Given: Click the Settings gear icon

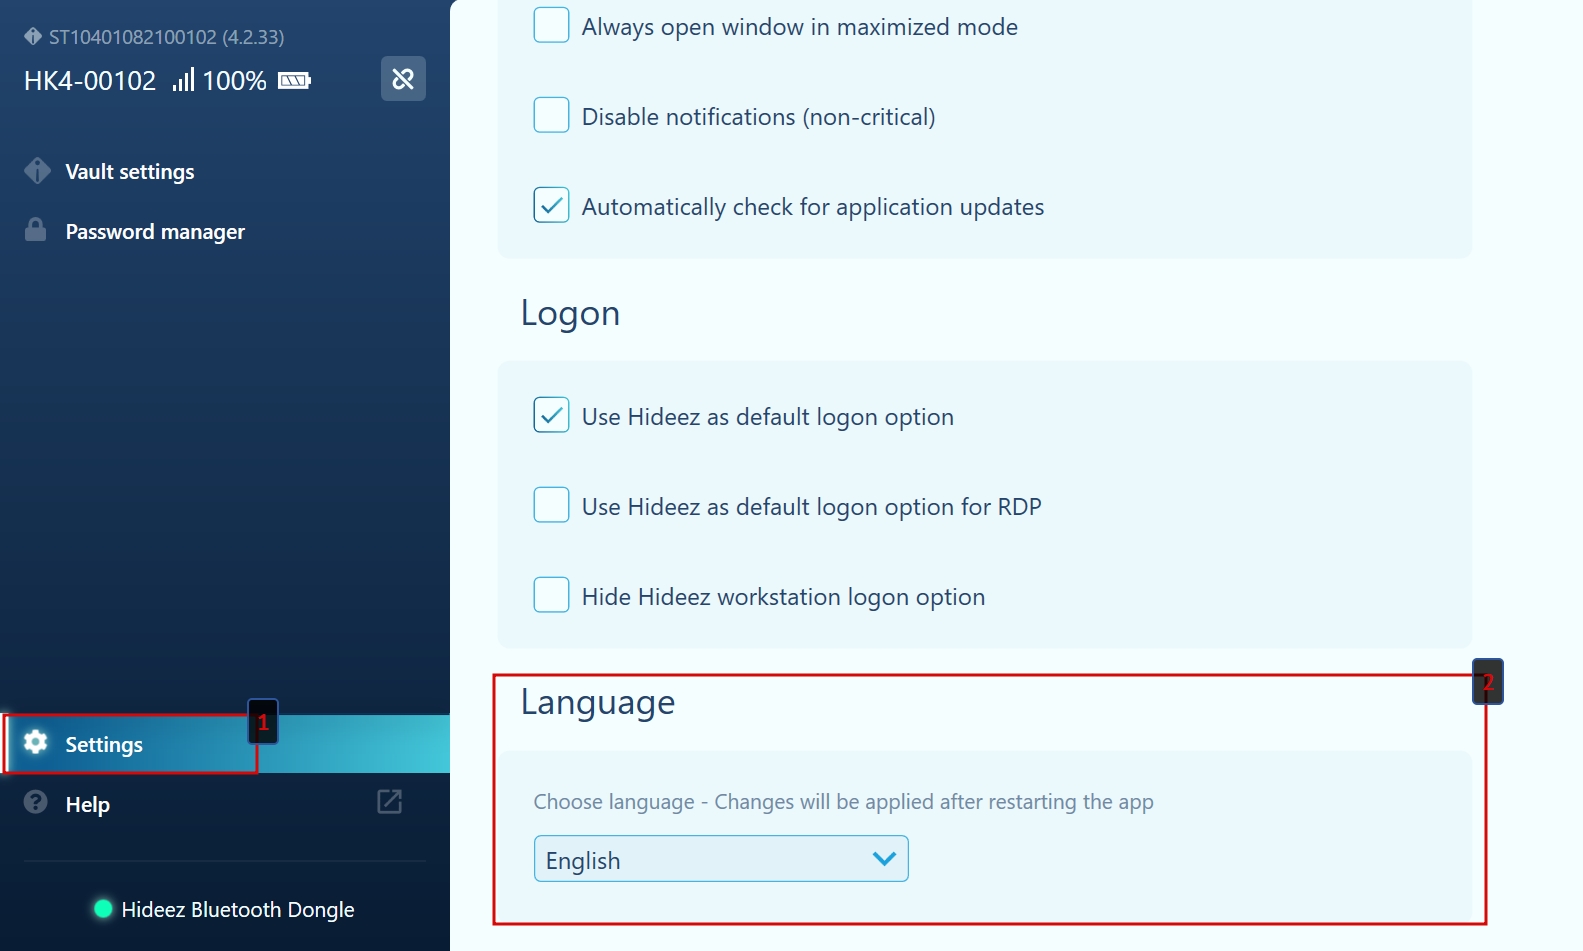Looking at the screenshot, I should tap(36, 742).
